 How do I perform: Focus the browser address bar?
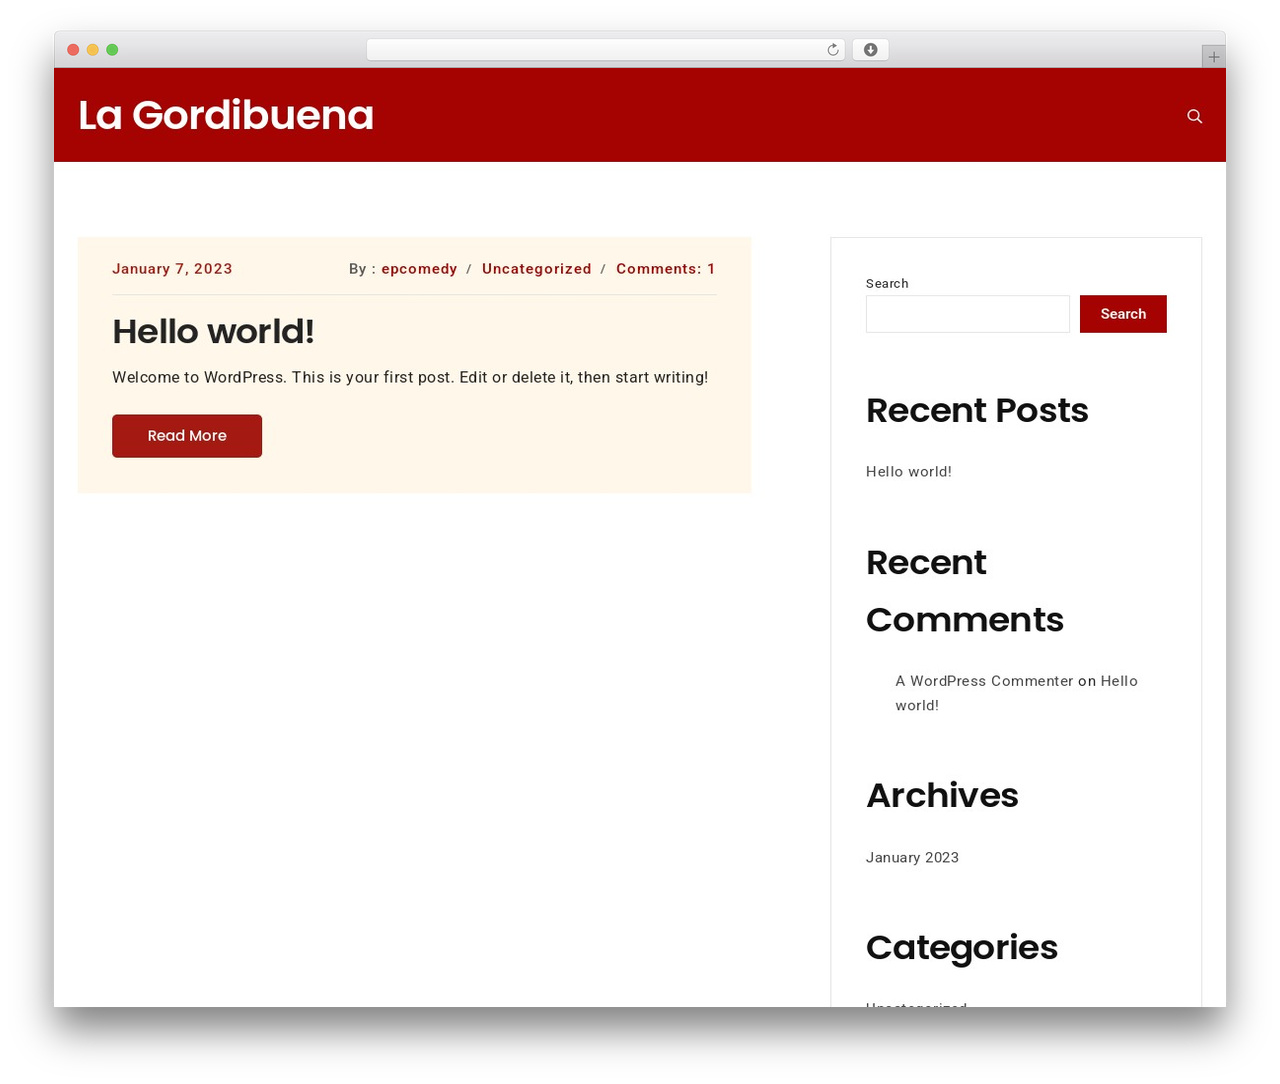[x=605, y=50]
